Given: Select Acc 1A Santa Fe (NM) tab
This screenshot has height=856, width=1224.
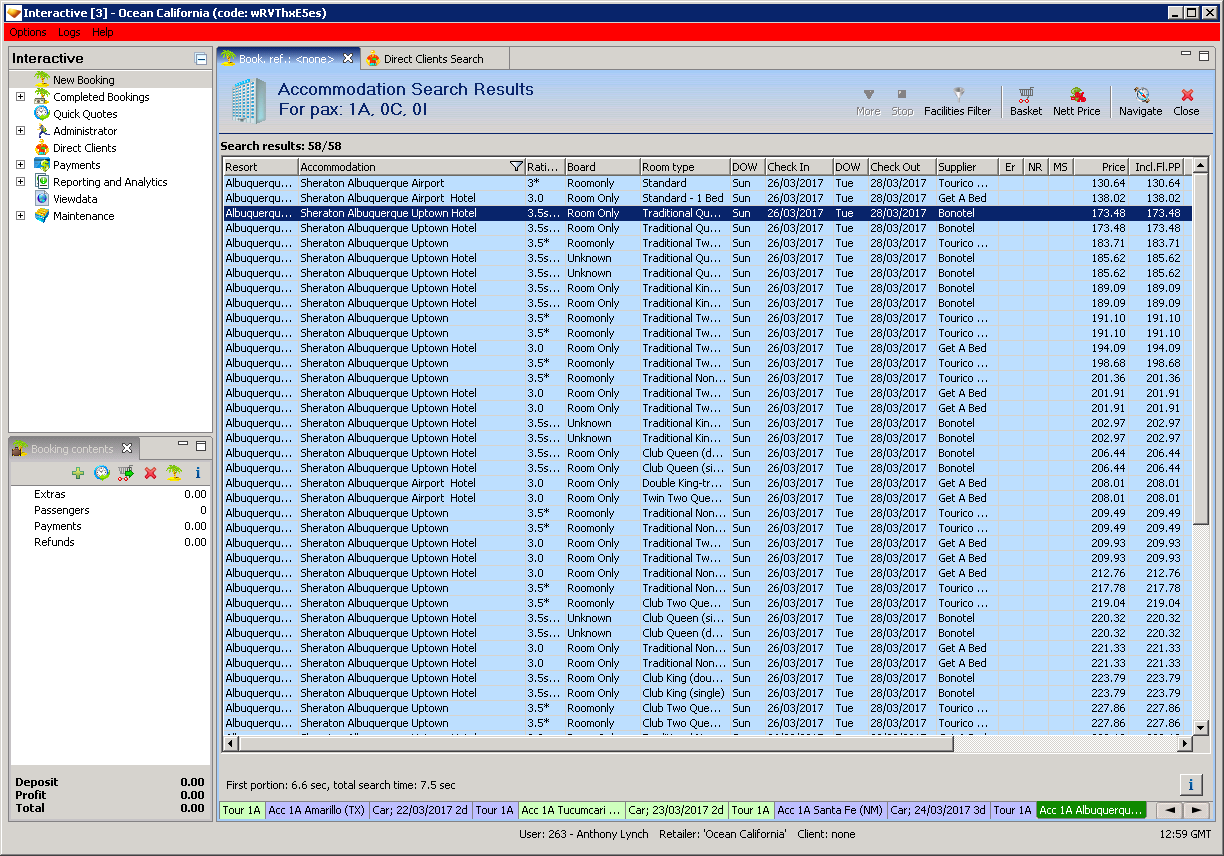Looking at the screenshot, I should pos(829,810).
